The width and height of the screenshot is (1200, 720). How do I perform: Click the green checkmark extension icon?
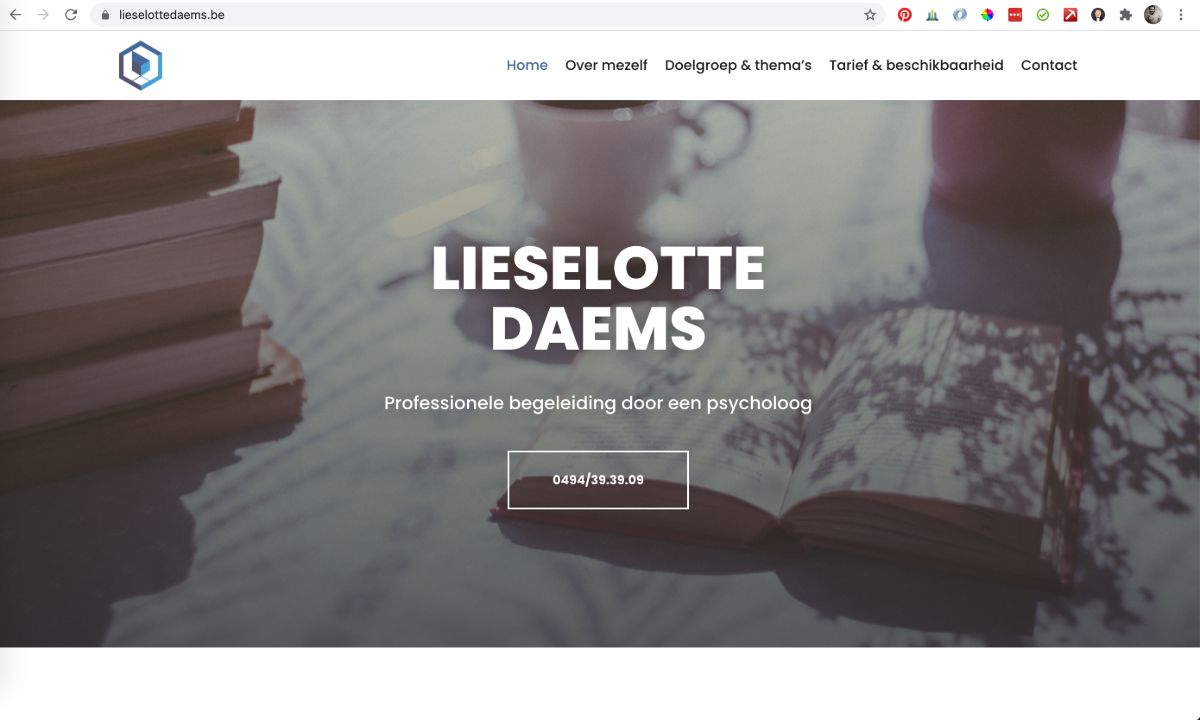click(x=1043, y=15)
